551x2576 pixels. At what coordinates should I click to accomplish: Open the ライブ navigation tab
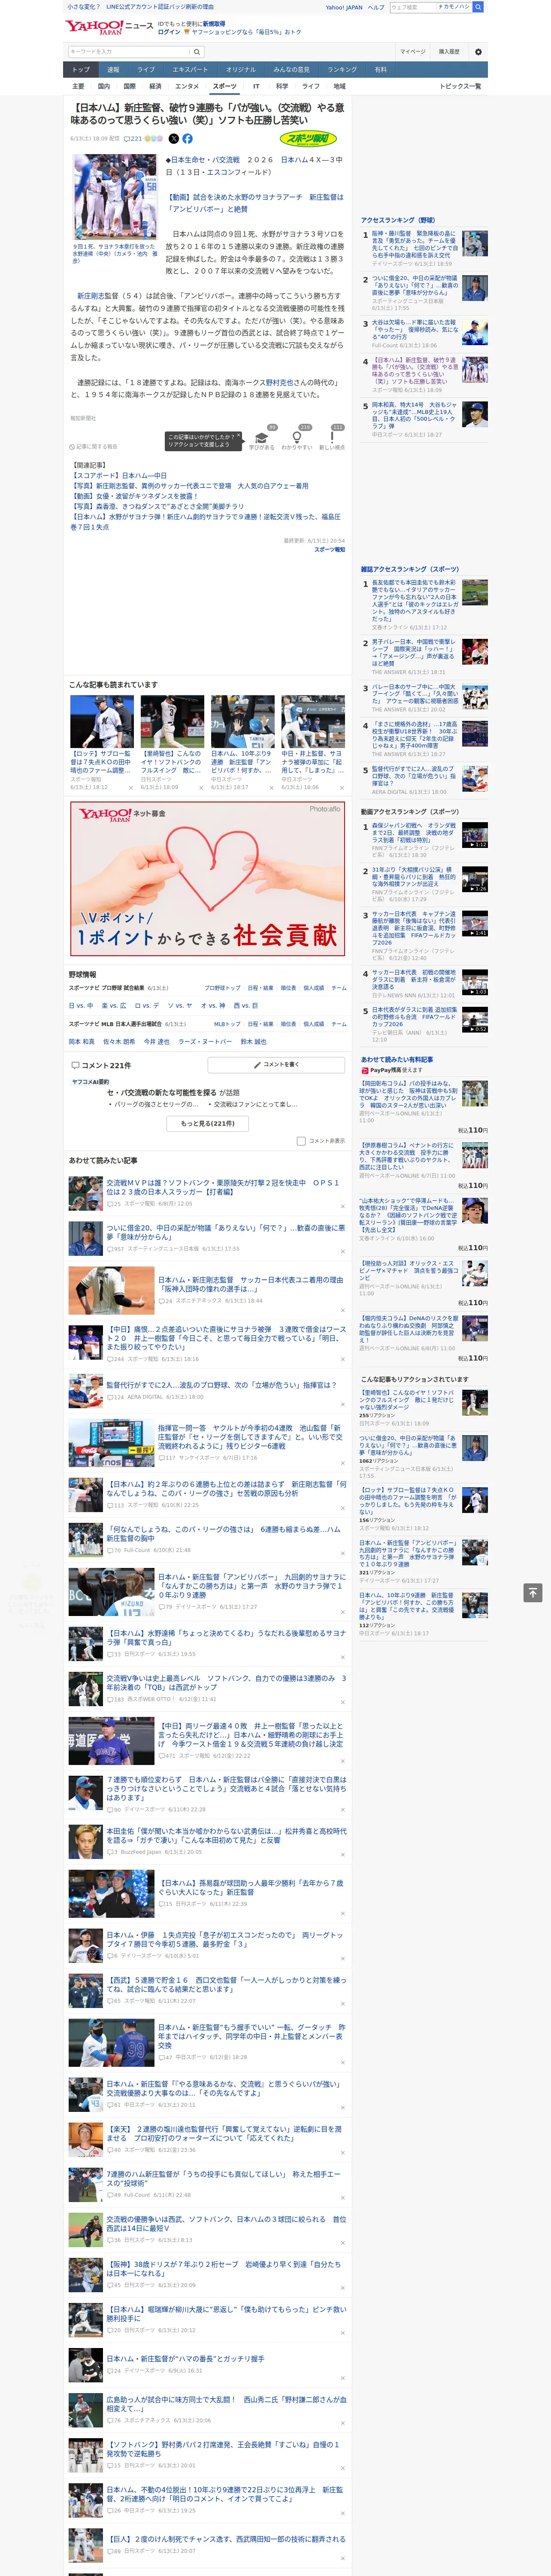(146, 70)
